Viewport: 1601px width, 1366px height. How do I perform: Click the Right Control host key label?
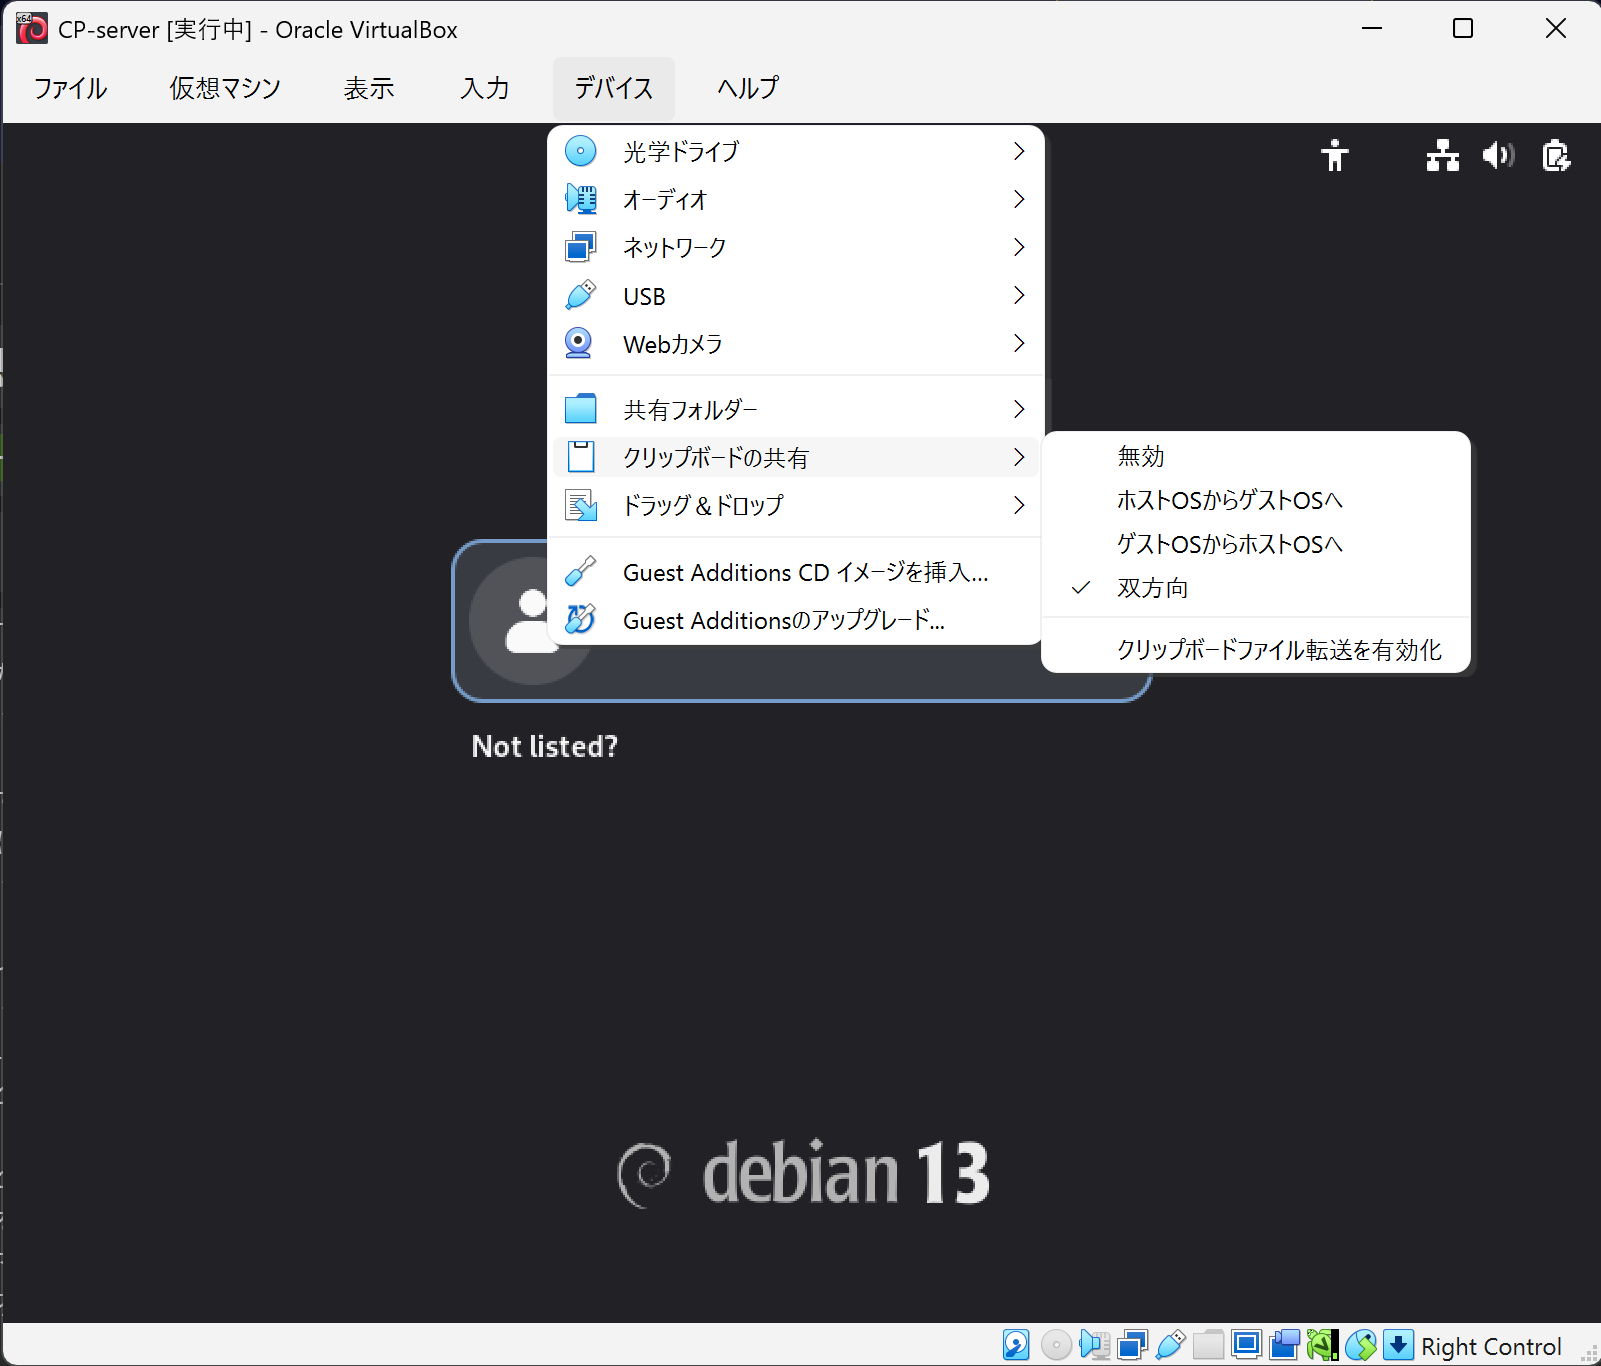click(1491, 1346)
